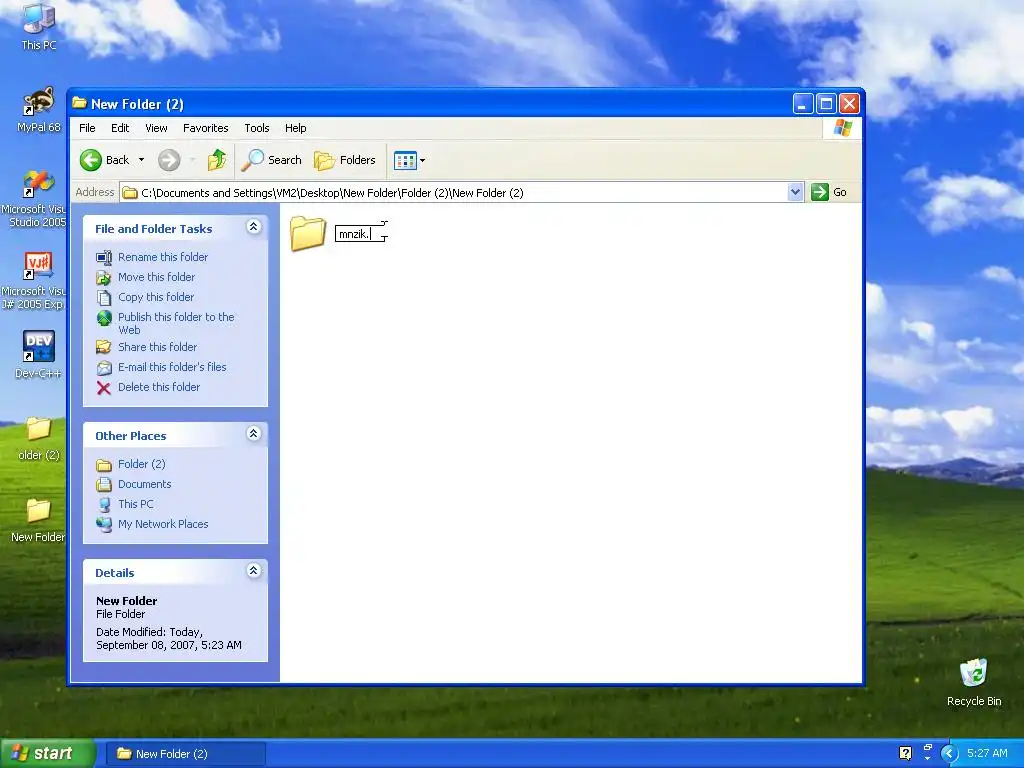This screenshot has width=1024, height=768.
Task: Collapse the Details panel
Action: 253,571
